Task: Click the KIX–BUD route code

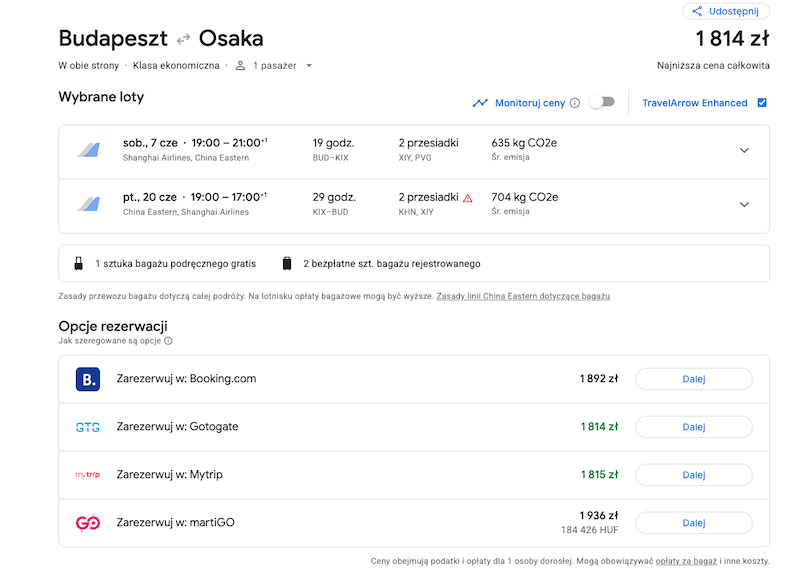Action: (x=331, y=212)
